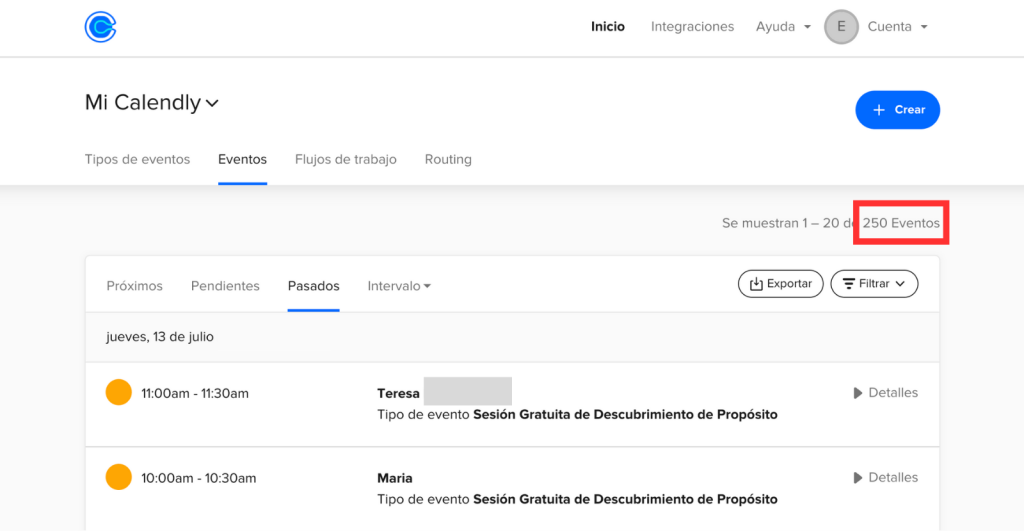Click the Calendly logo icon
1024x531 pixels.
coord(100,27)
